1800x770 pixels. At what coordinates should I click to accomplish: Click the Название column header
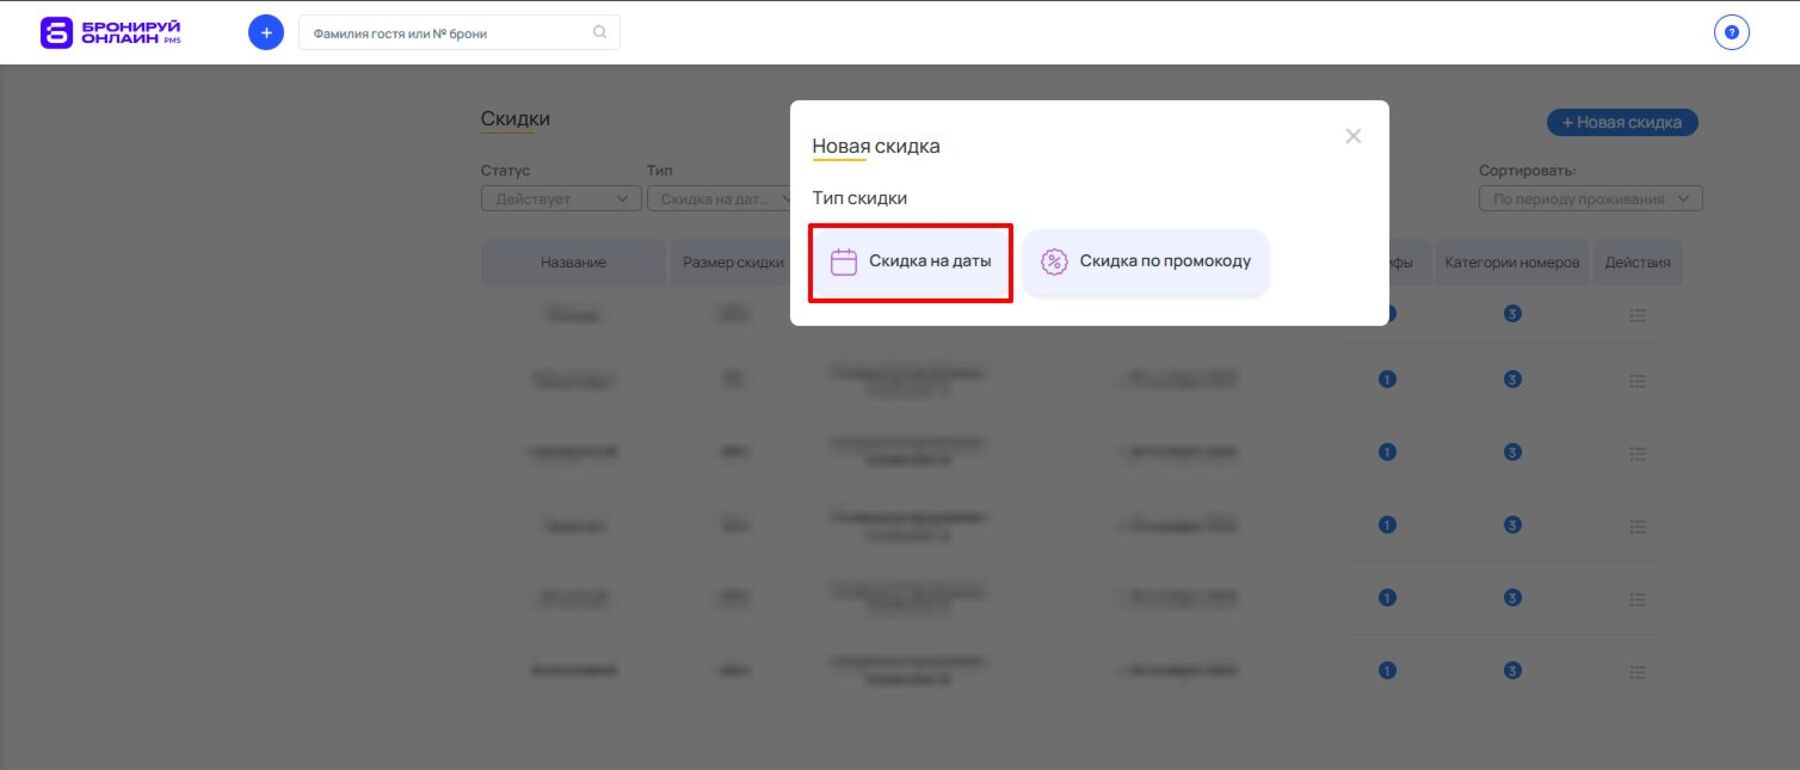click(x=573, y=263)
